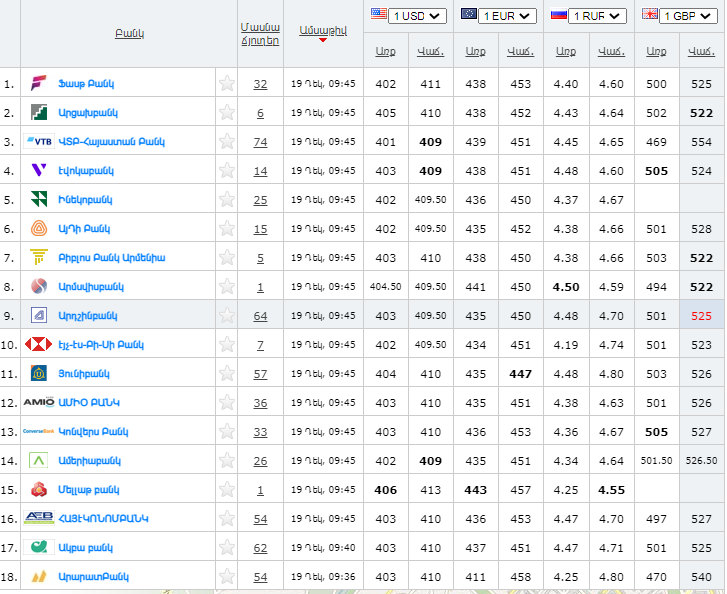Toggle favorite star for row 10 HSBC bank
This screenshot has width=727, height=594.
(227, 345)
